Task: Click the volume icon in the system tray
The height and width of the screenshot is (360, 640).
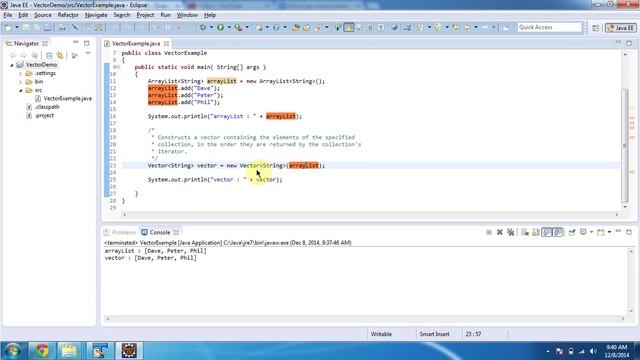Action: tap(593, 351)
